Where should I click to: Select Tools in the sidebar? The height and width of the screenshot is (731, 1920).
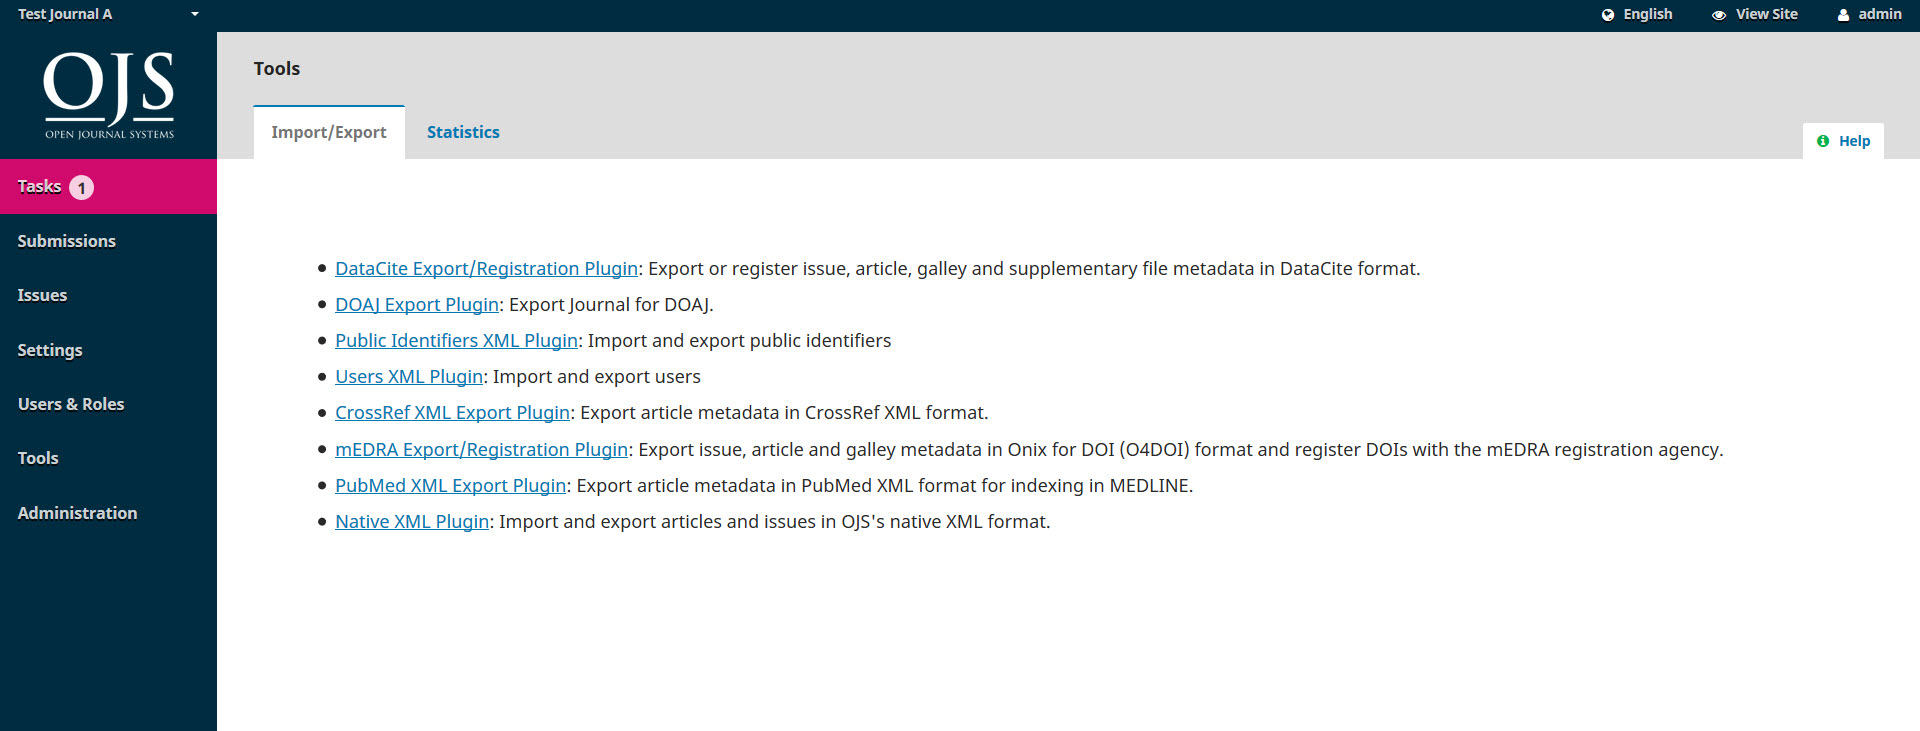[x=108, y=458]
